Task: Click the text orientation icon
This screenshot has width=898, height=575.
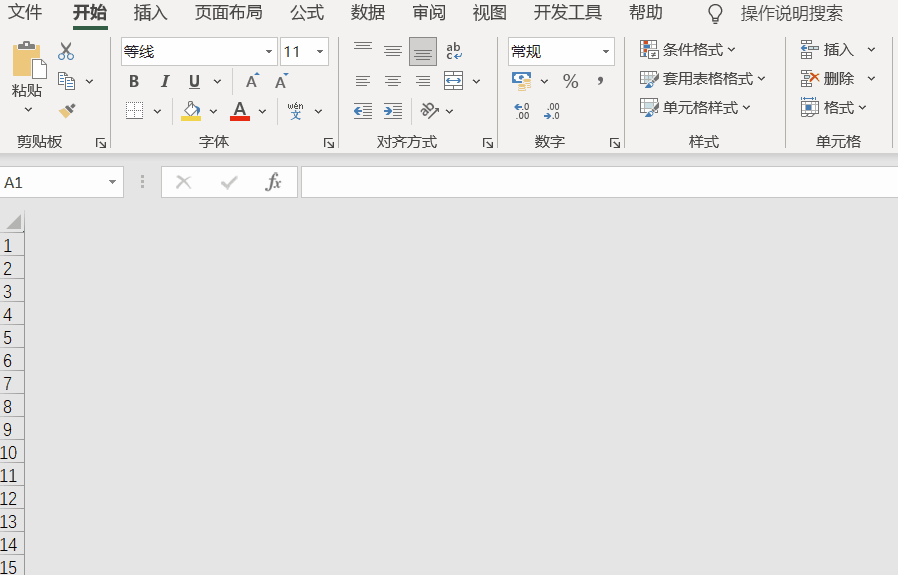Action: tap(430, 111)
